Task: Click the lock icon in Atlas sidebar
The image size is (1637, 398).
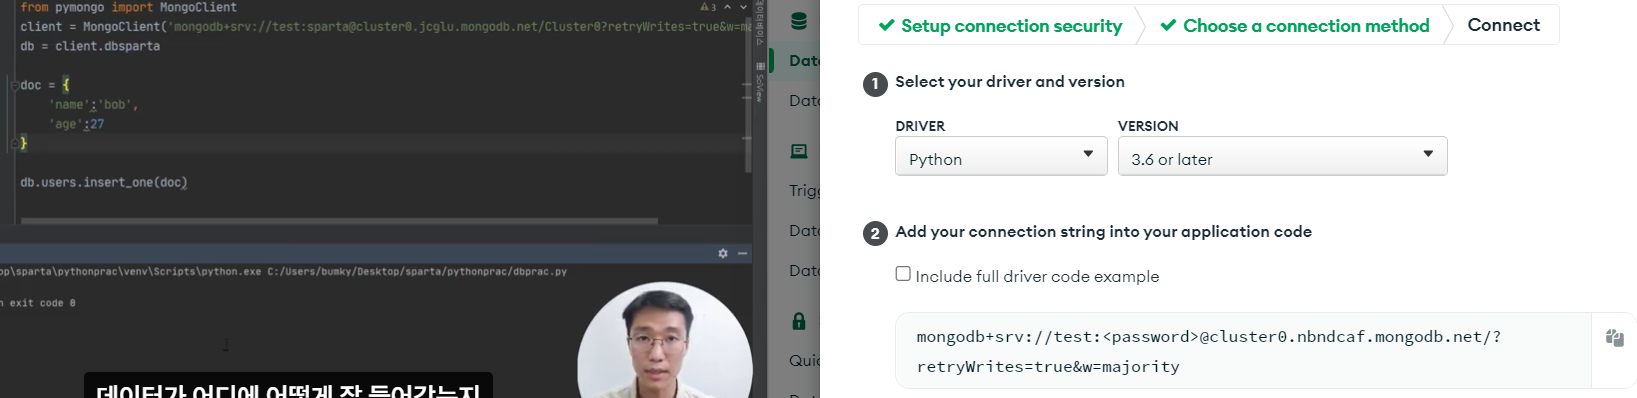Action: pyautogui.click(x=798, y=321)
